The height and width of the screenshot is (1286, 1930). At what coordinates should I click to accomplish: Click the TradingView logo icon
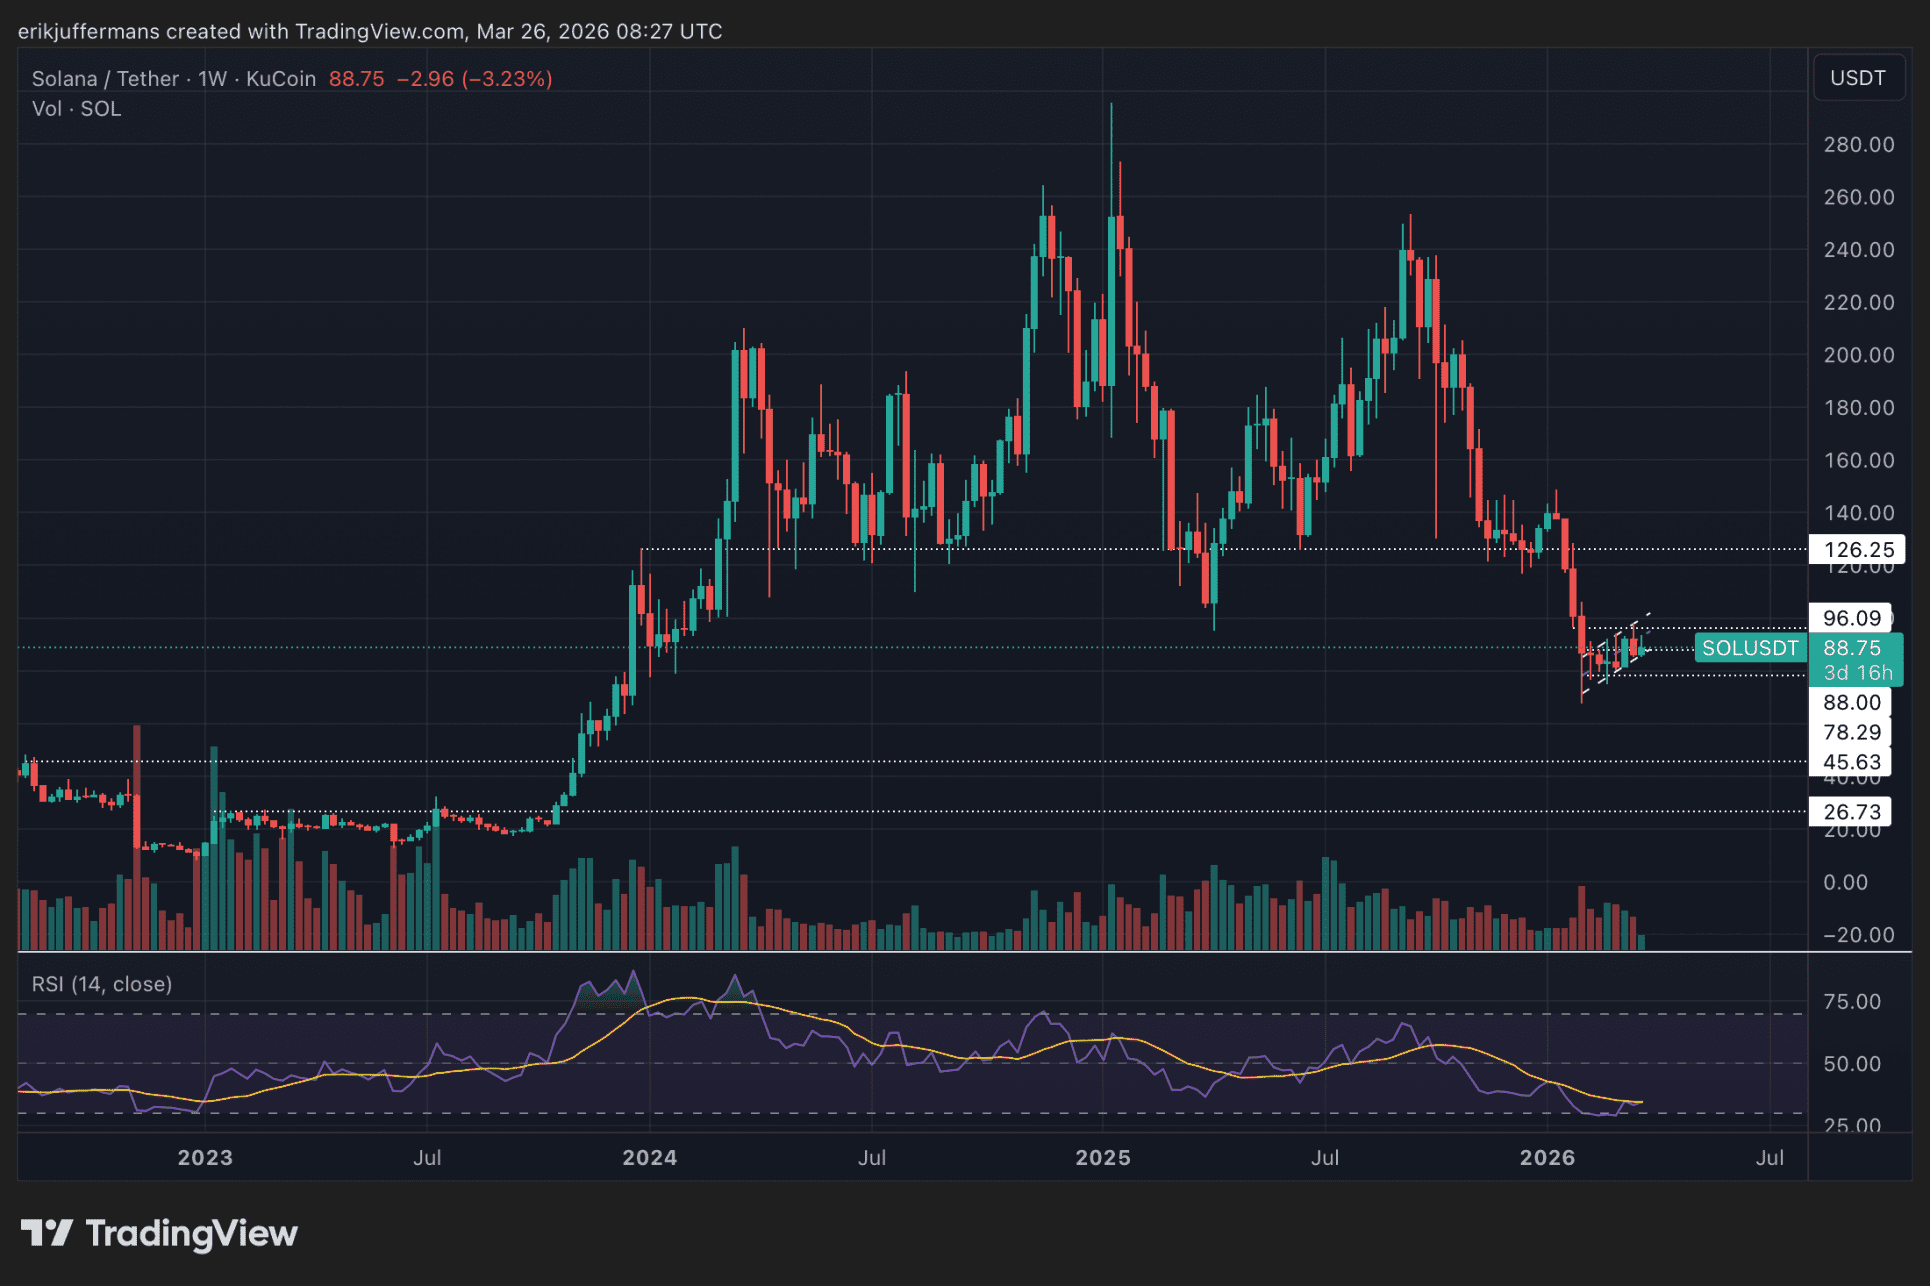coord(46,1233)
